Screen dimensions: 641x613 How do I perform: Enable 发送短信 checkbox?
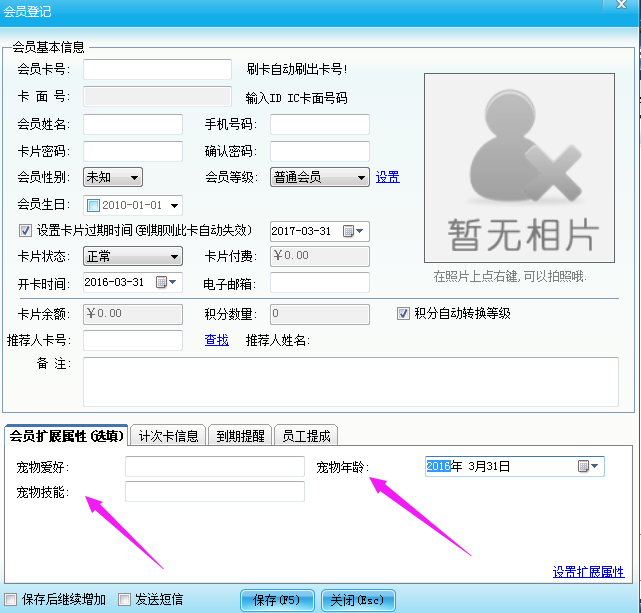coord(124,600)
